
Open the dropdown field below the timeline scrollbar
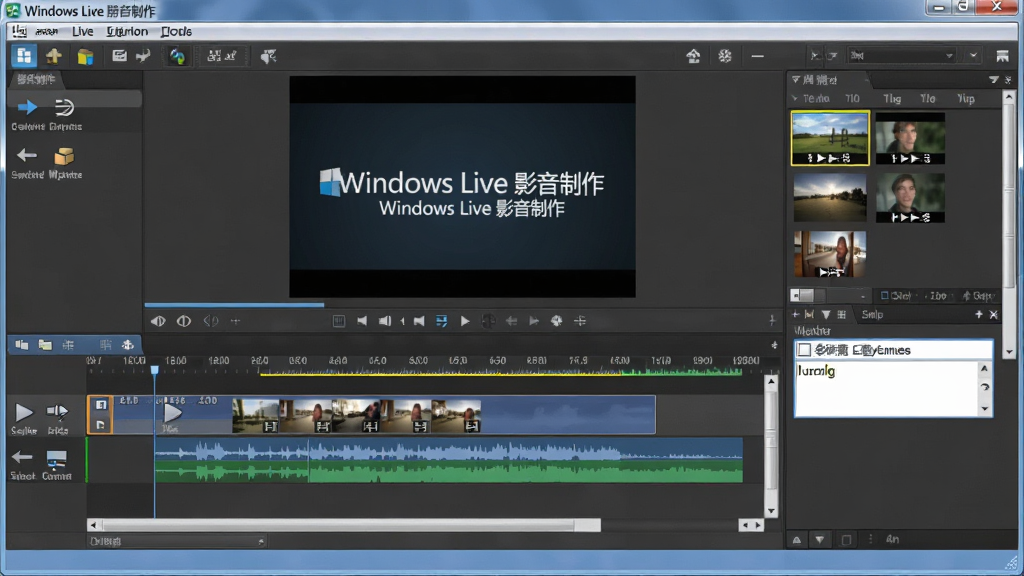pyautogui.click(x=176, y=541)
